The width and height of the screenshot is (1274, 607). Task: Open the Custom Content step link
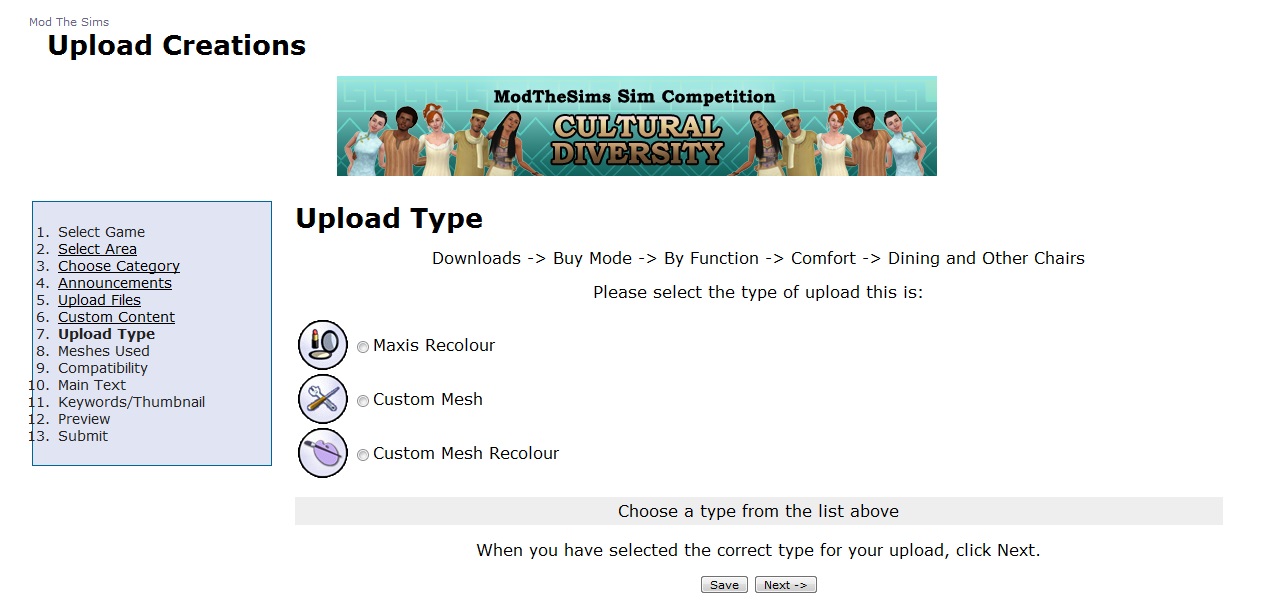[x=116, y=317]
